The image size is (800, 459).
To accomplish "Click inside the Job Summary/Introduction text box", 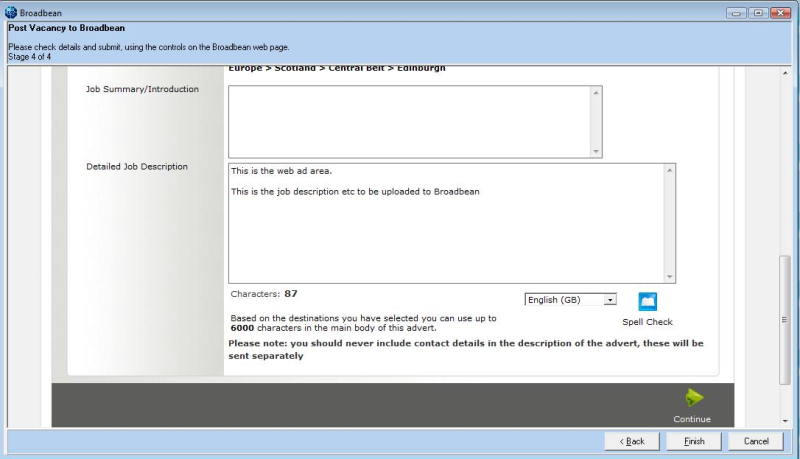I will pyautogui.click(x=410, y=122).
